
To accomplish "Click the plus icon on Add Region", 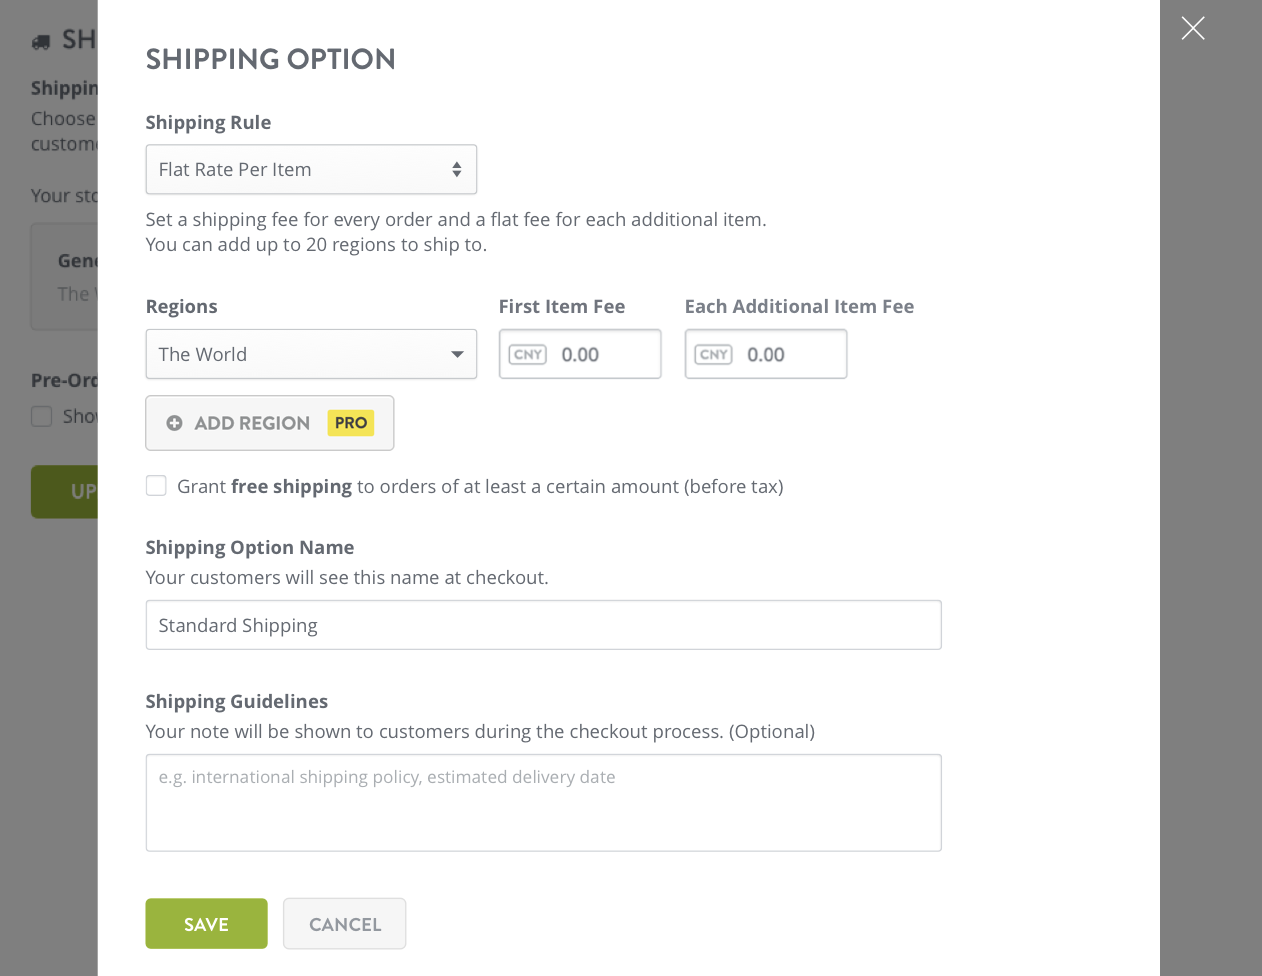I will (x=174, y=423).
